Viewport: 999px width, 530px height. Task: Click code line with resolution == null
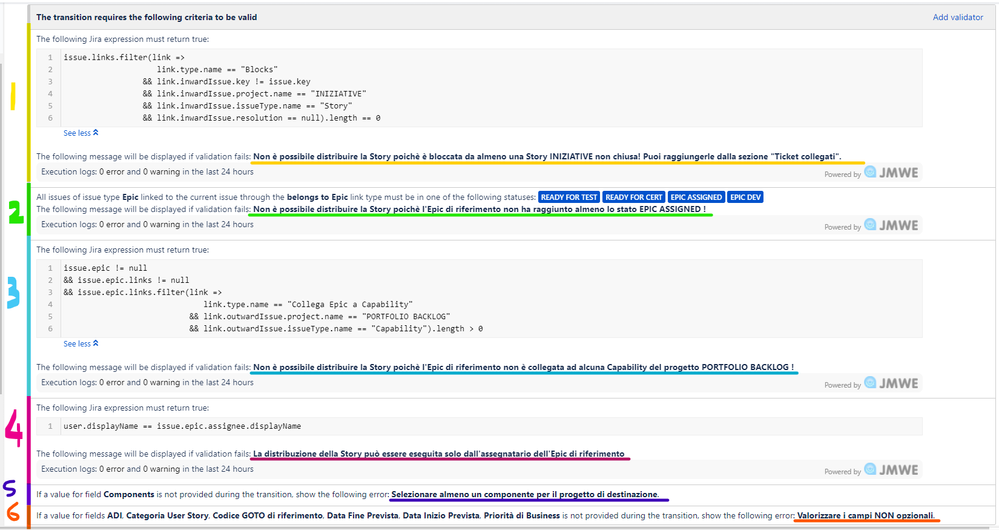(261, 118)
